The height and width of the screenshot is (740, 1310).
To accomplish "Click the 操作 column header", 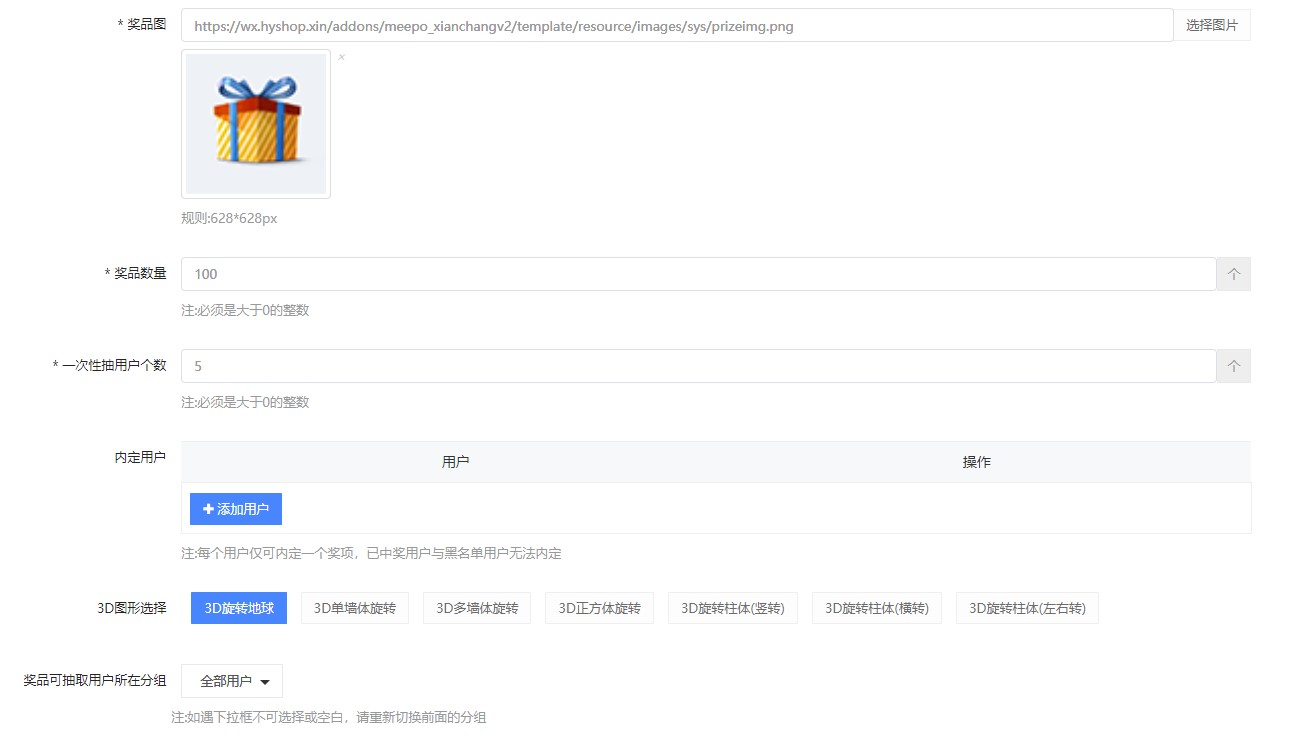I will [976, 462].
